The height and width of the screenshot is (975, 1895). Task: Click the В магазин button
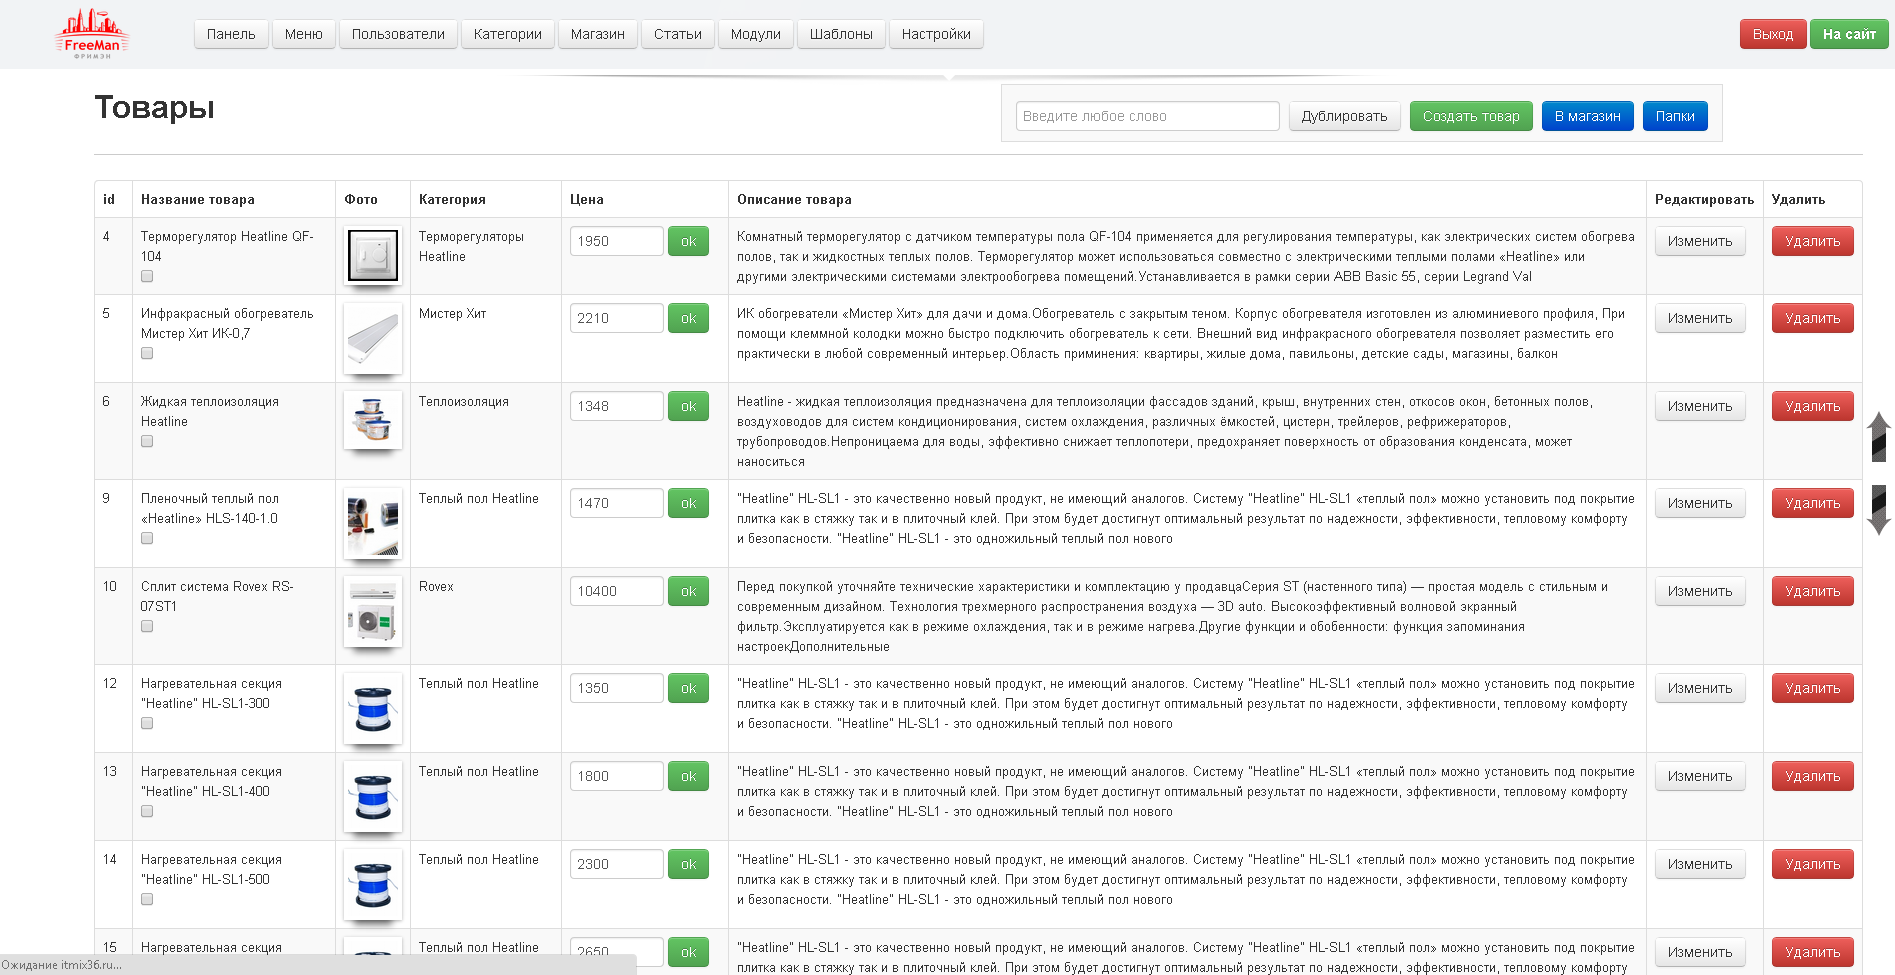[x=1588, y=116]
